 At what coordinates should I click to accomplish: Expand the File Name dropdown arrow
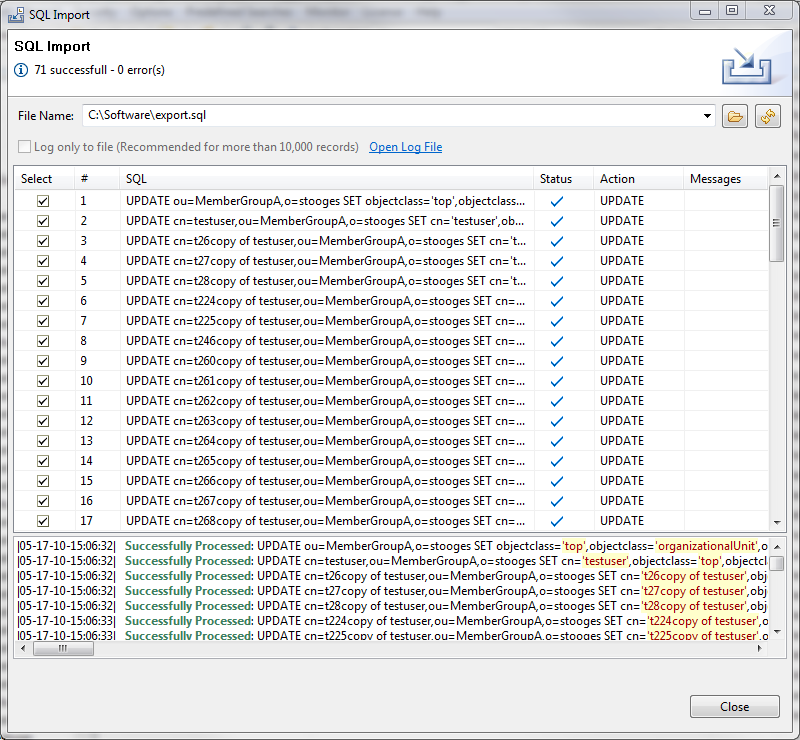coord(707,116)
